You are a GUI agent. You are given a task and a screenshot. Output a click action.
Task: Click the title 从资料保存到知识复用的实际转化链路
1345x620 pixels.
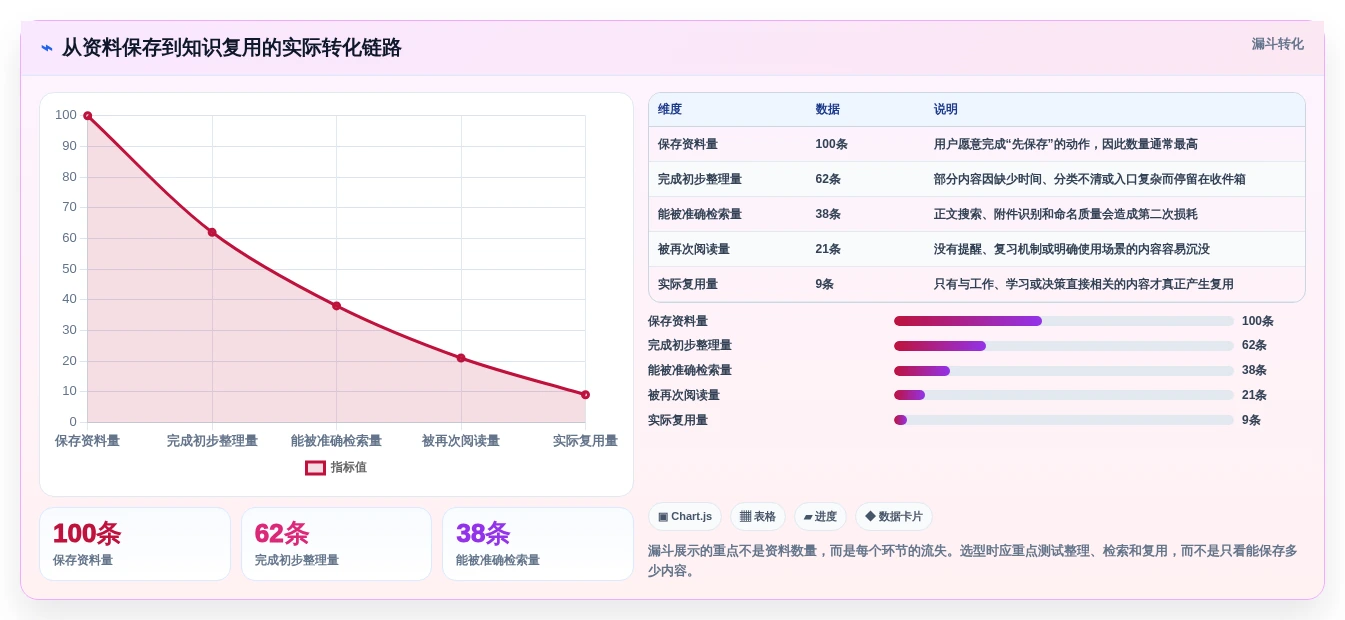click(232, 48)
